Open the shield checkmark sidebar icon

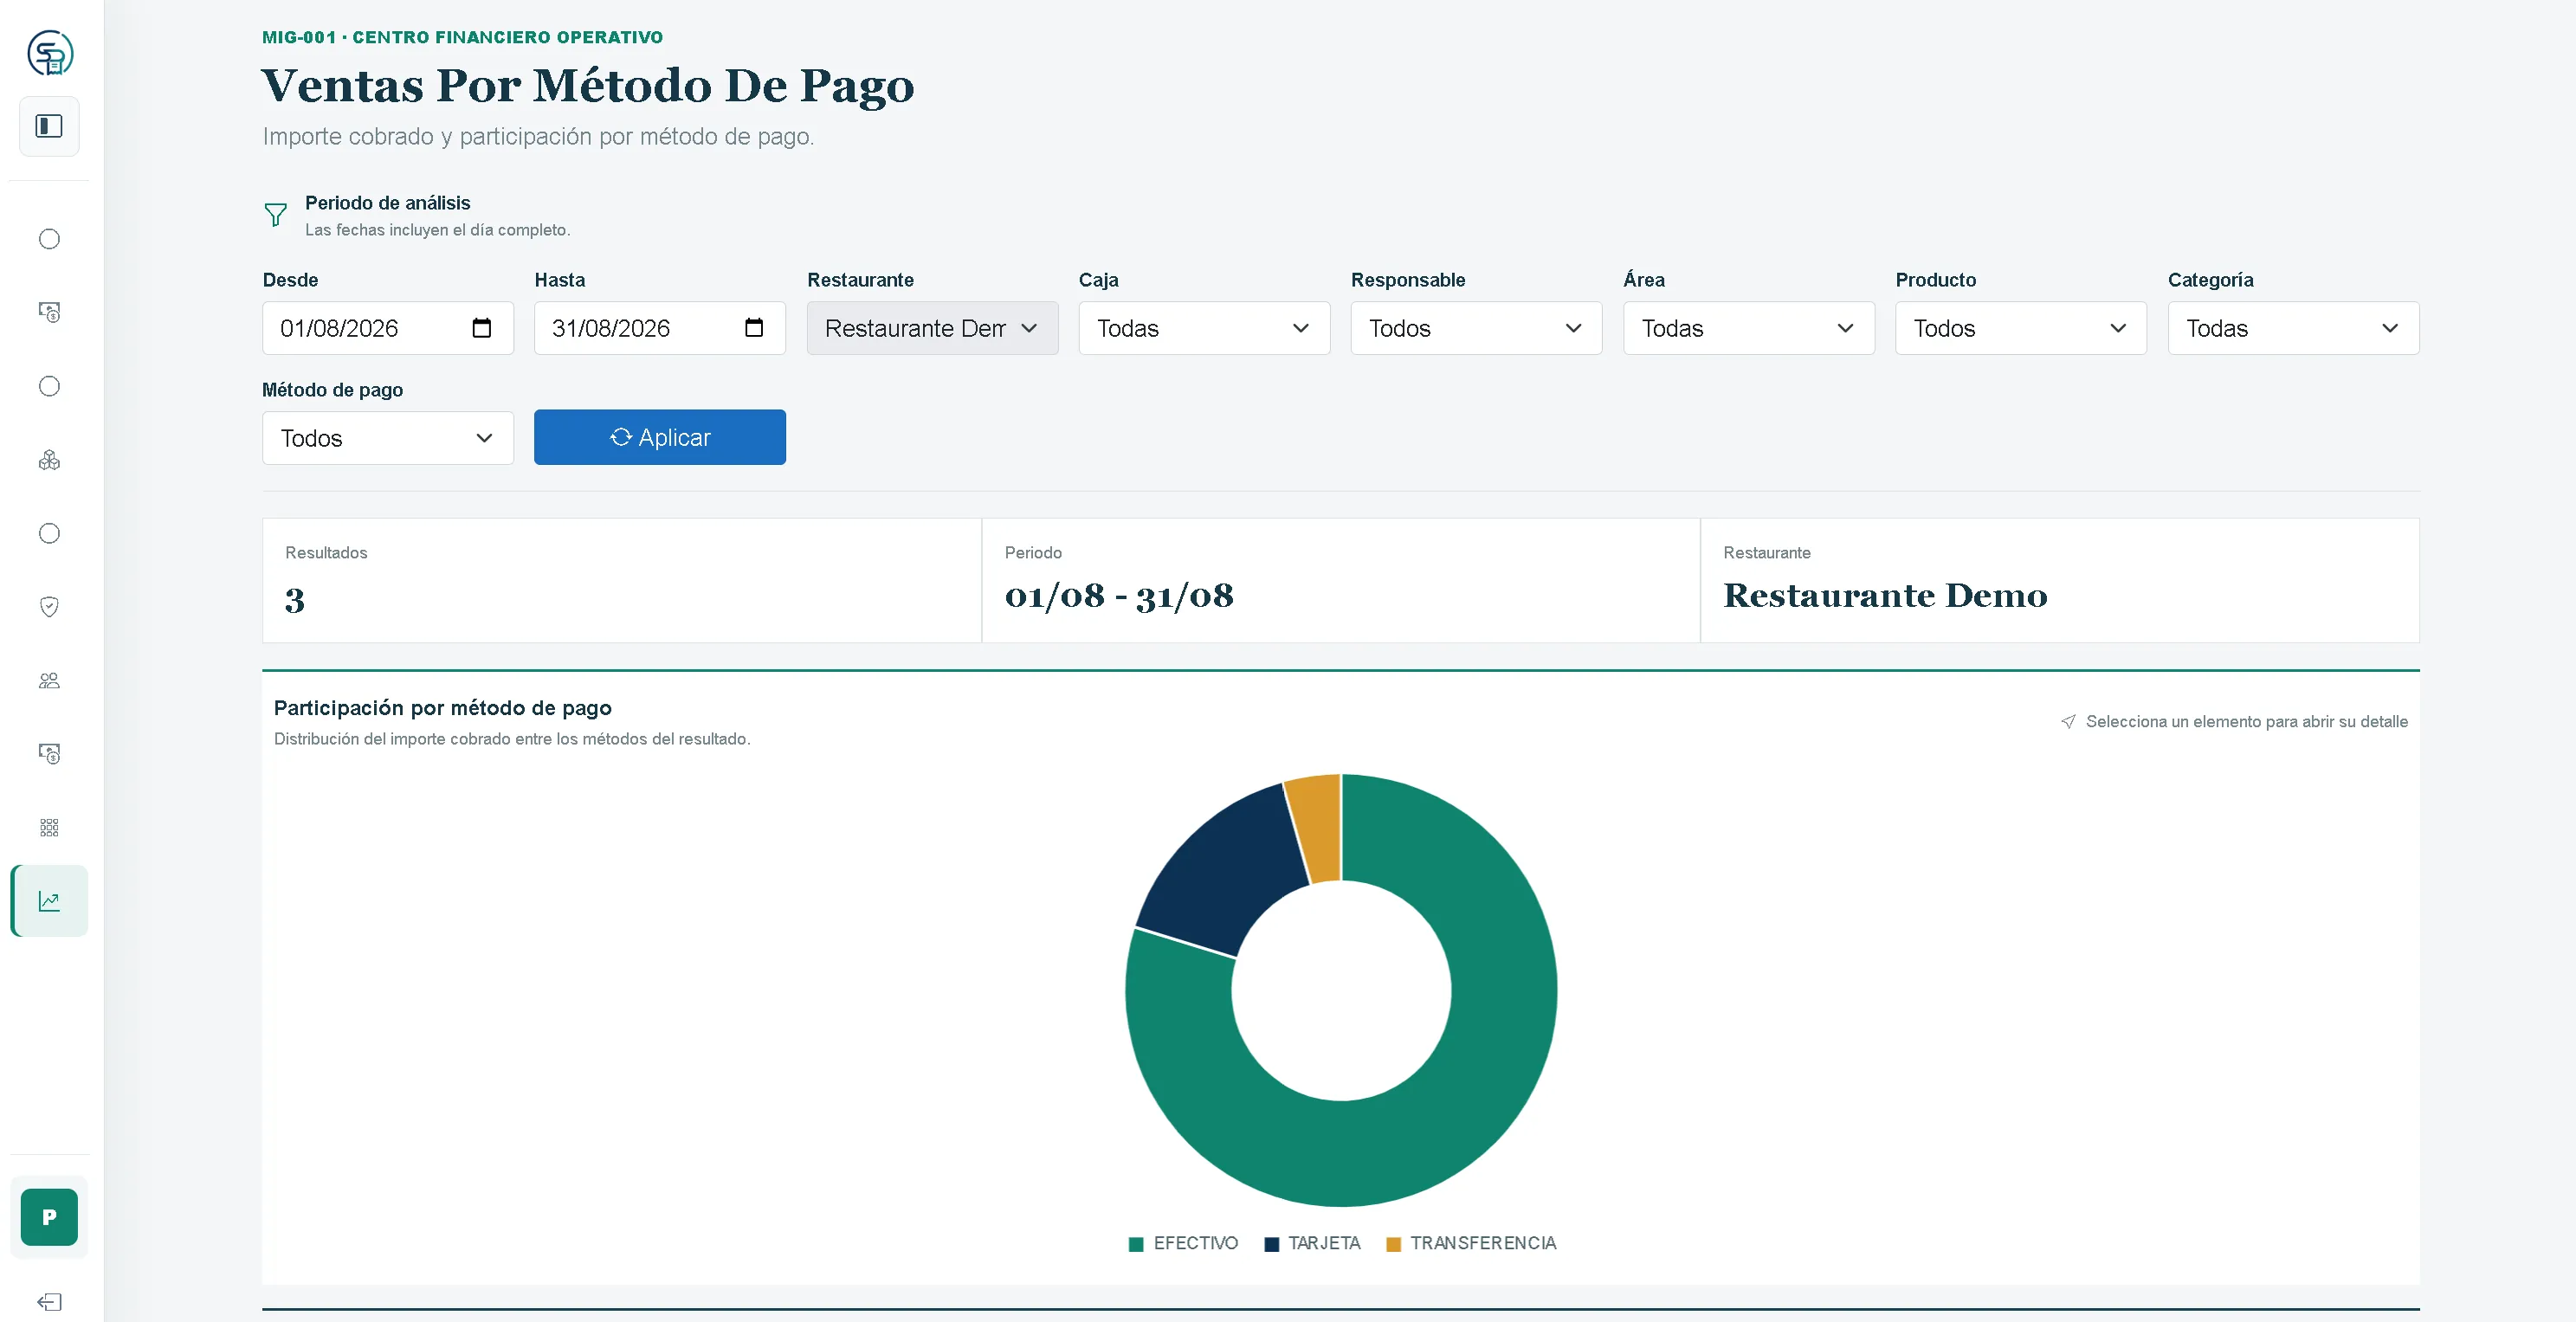49,607
